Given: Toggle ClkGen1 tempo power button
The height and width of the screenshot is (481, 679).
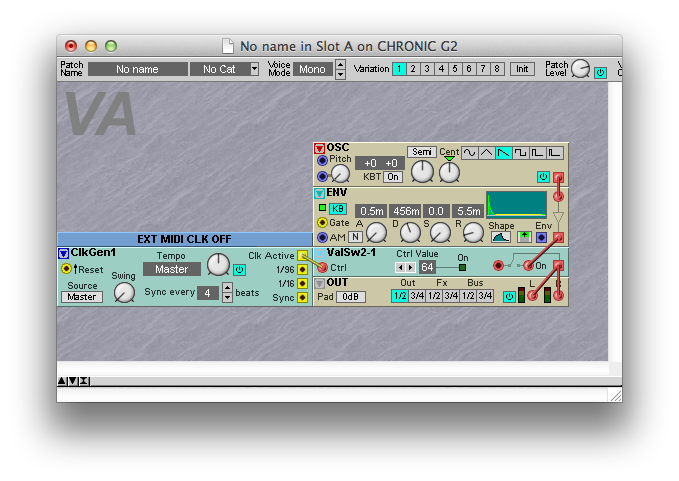Looking at the screenshot, I should click(239, 269).
